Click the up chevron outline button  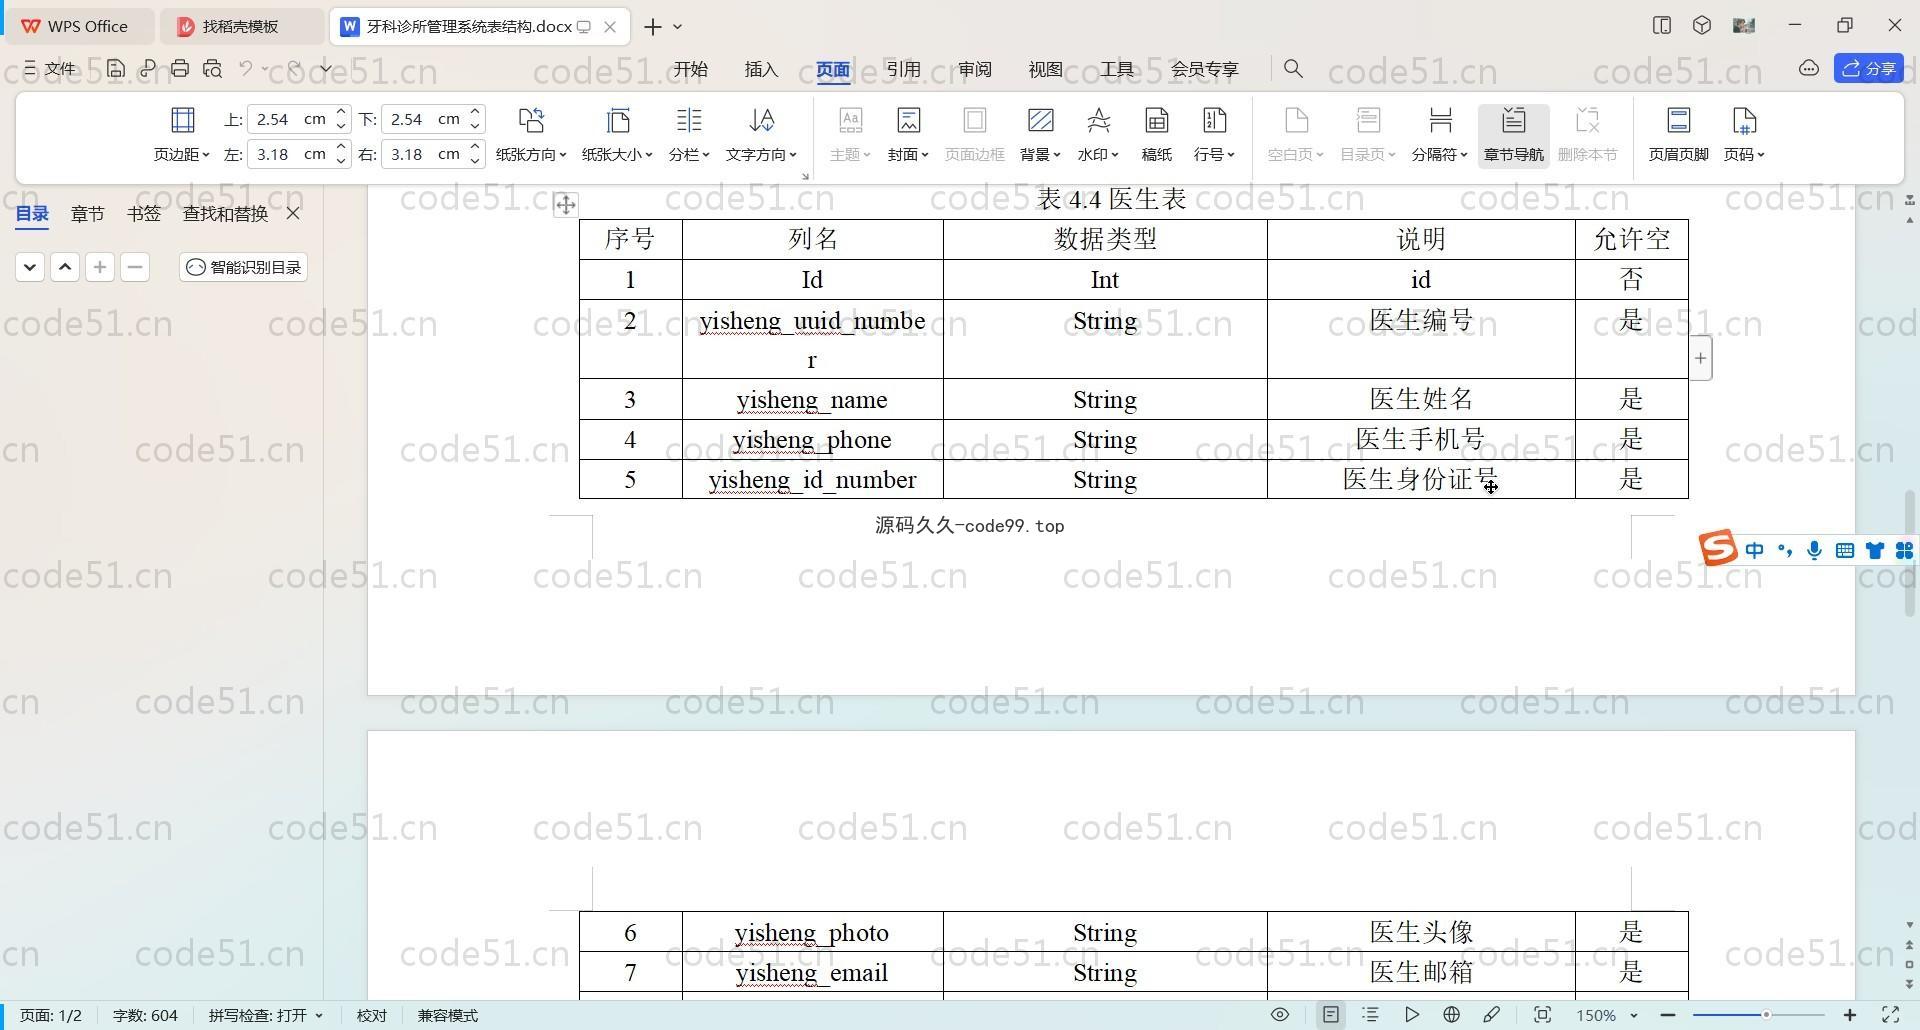(x=65, y=267)
